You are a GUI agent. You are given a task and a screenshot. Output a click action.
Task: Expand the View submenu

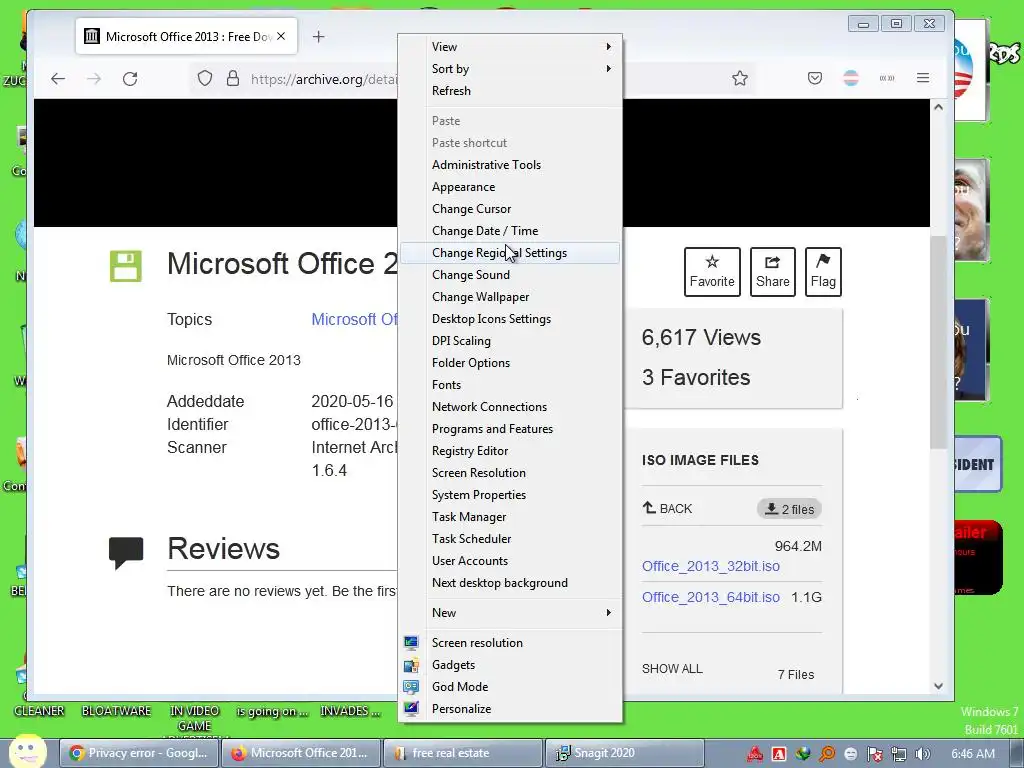[x=509, y=46]
